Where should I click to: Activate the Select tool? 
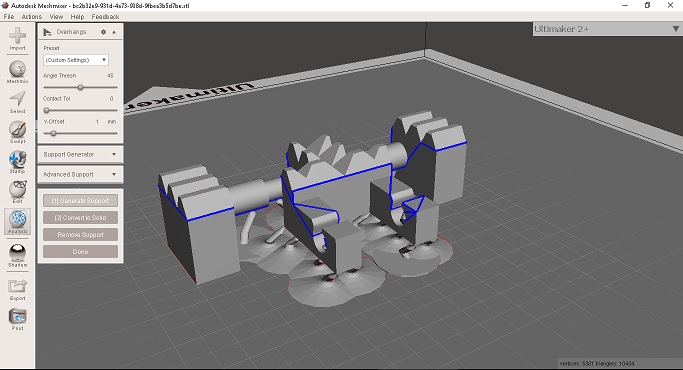point(17,102)
